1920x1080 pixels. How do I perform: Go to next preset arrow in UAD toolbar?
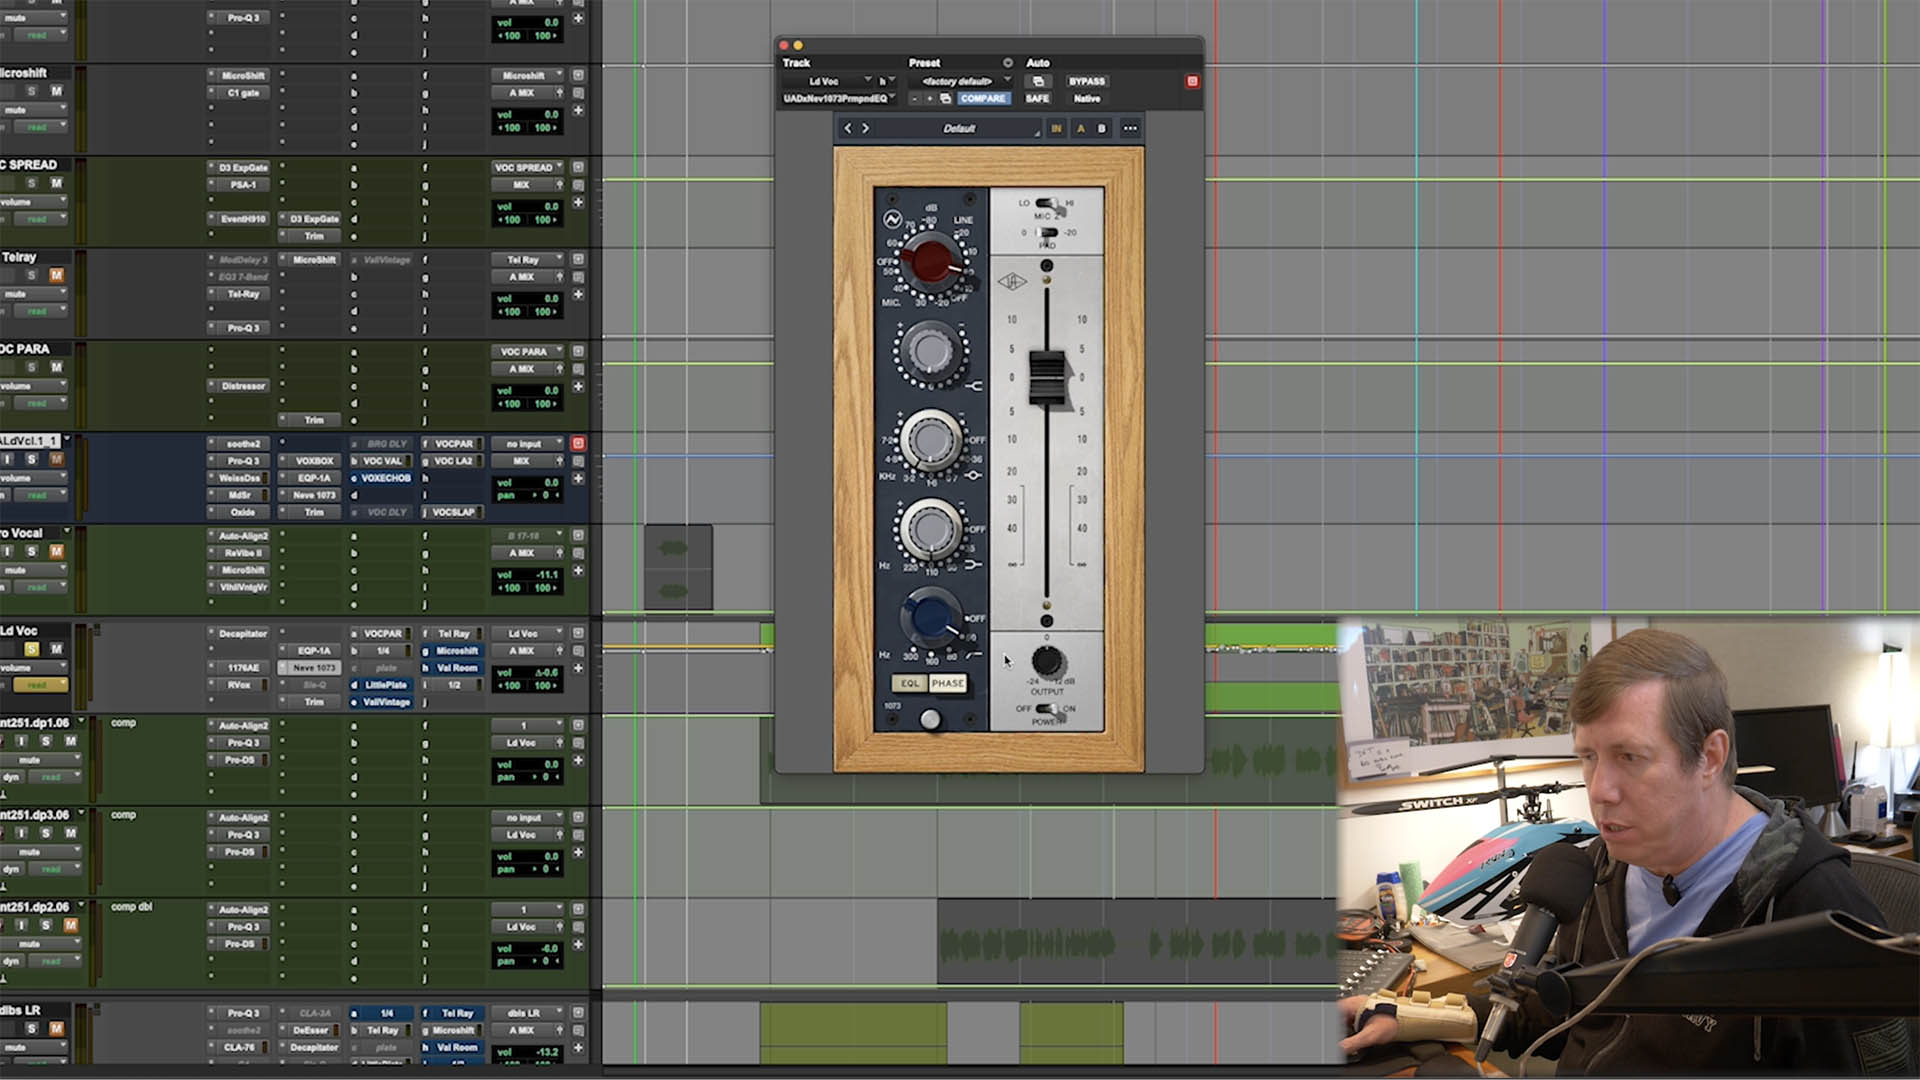[866, 128]
